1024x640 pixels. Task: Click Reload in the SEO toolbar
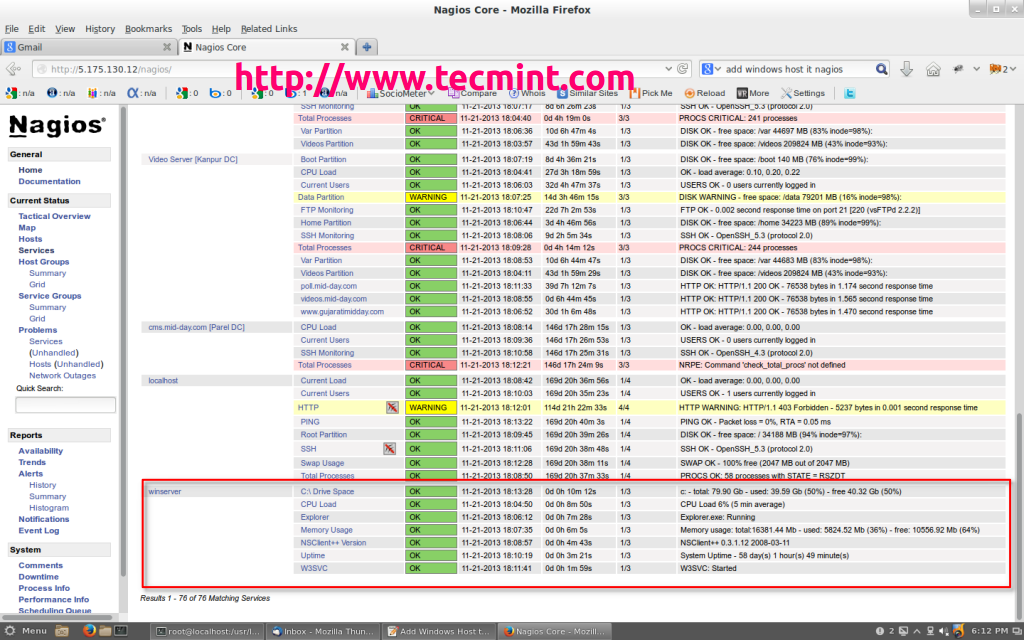[705, 93]
